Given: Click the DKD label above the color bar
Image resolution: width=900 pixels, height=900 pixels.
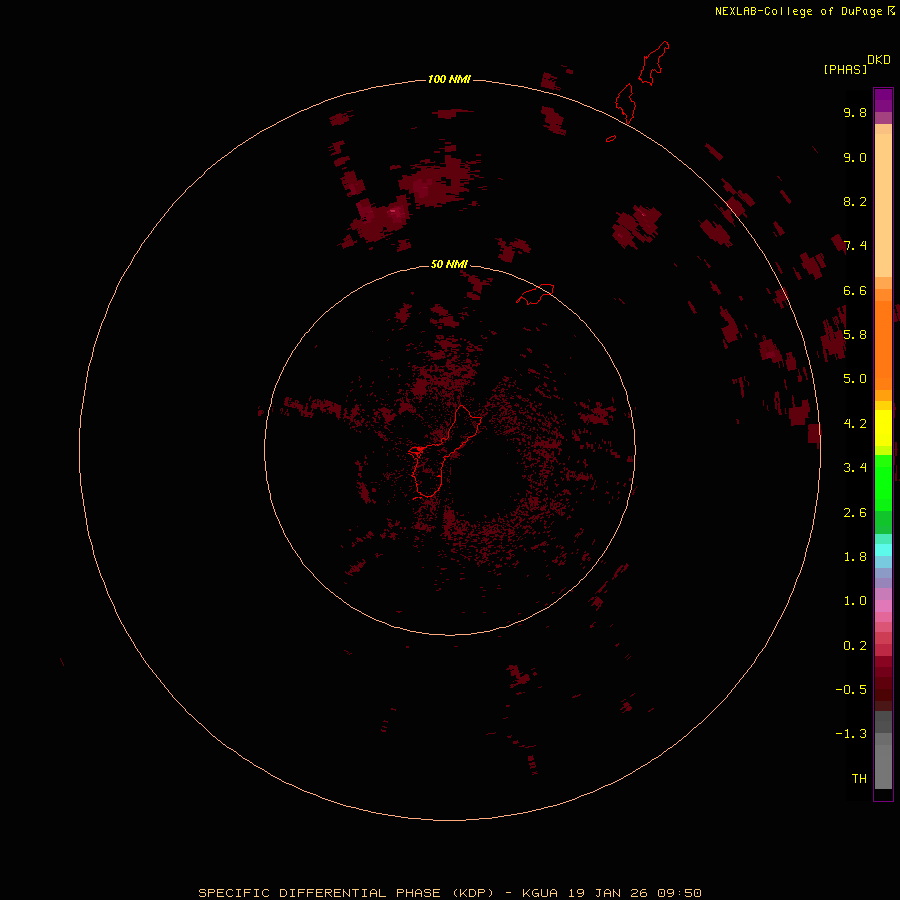Looking at the screenshot, I should tap(878, 59).
